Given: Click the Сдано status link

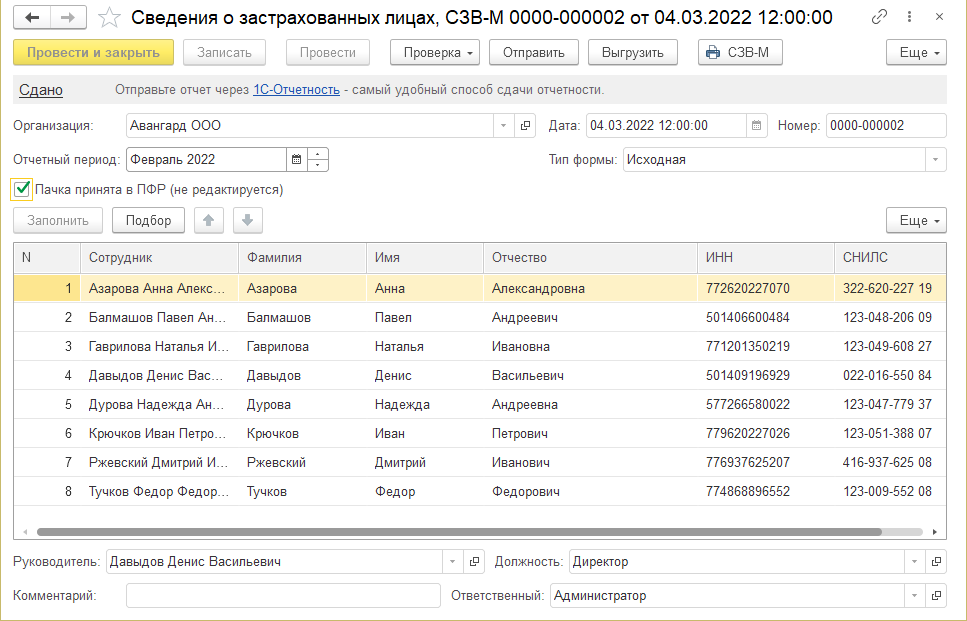Looking at the screenshot, I should click(x=41, y=90).
